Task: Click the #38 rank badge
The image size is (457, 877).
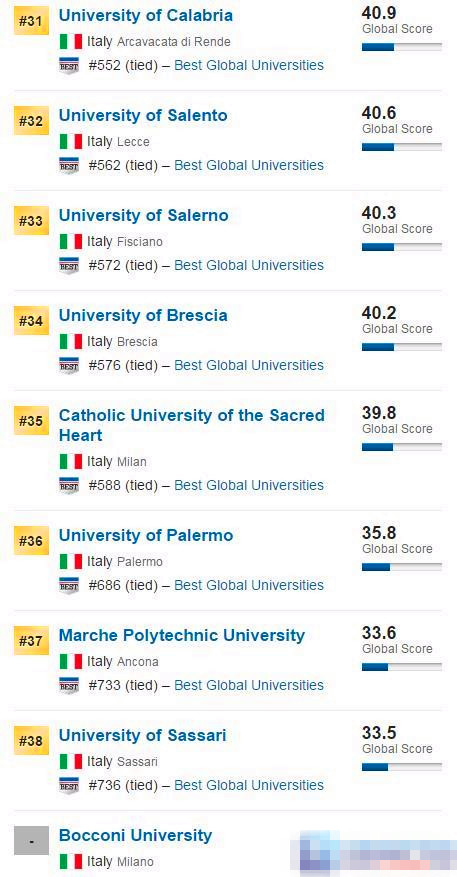Action: tap(31, 741)
